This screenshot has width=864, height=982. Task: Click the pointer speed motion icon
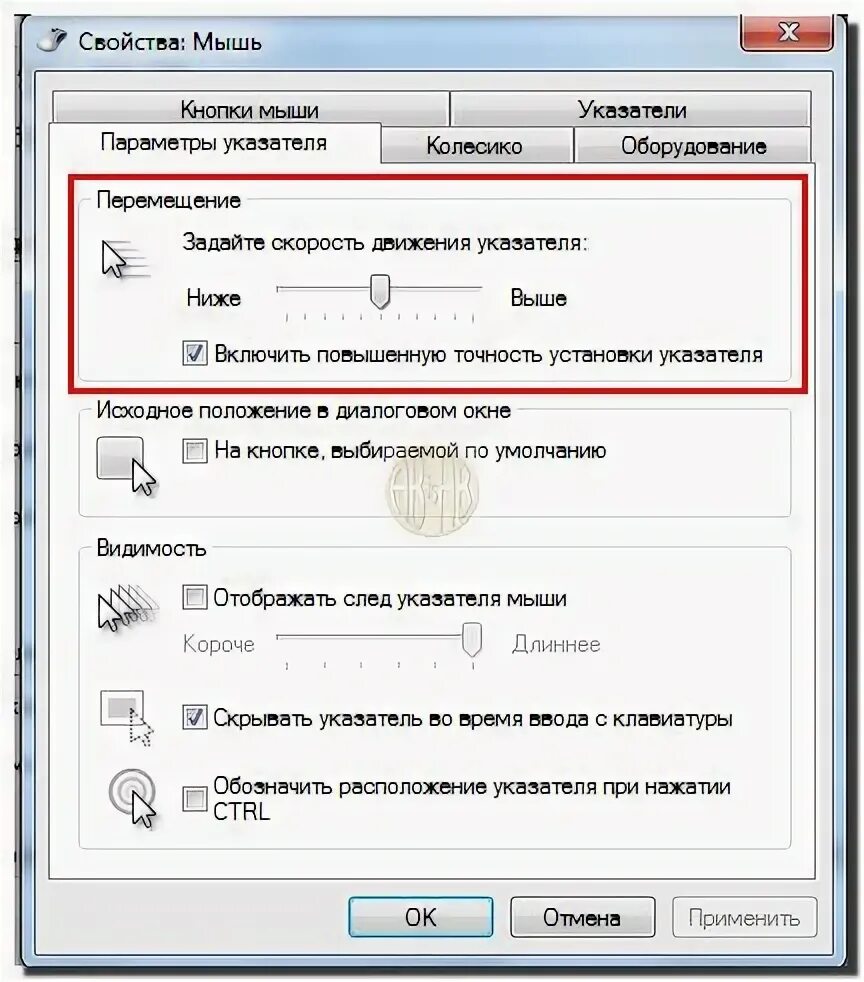tap(126, 258)
